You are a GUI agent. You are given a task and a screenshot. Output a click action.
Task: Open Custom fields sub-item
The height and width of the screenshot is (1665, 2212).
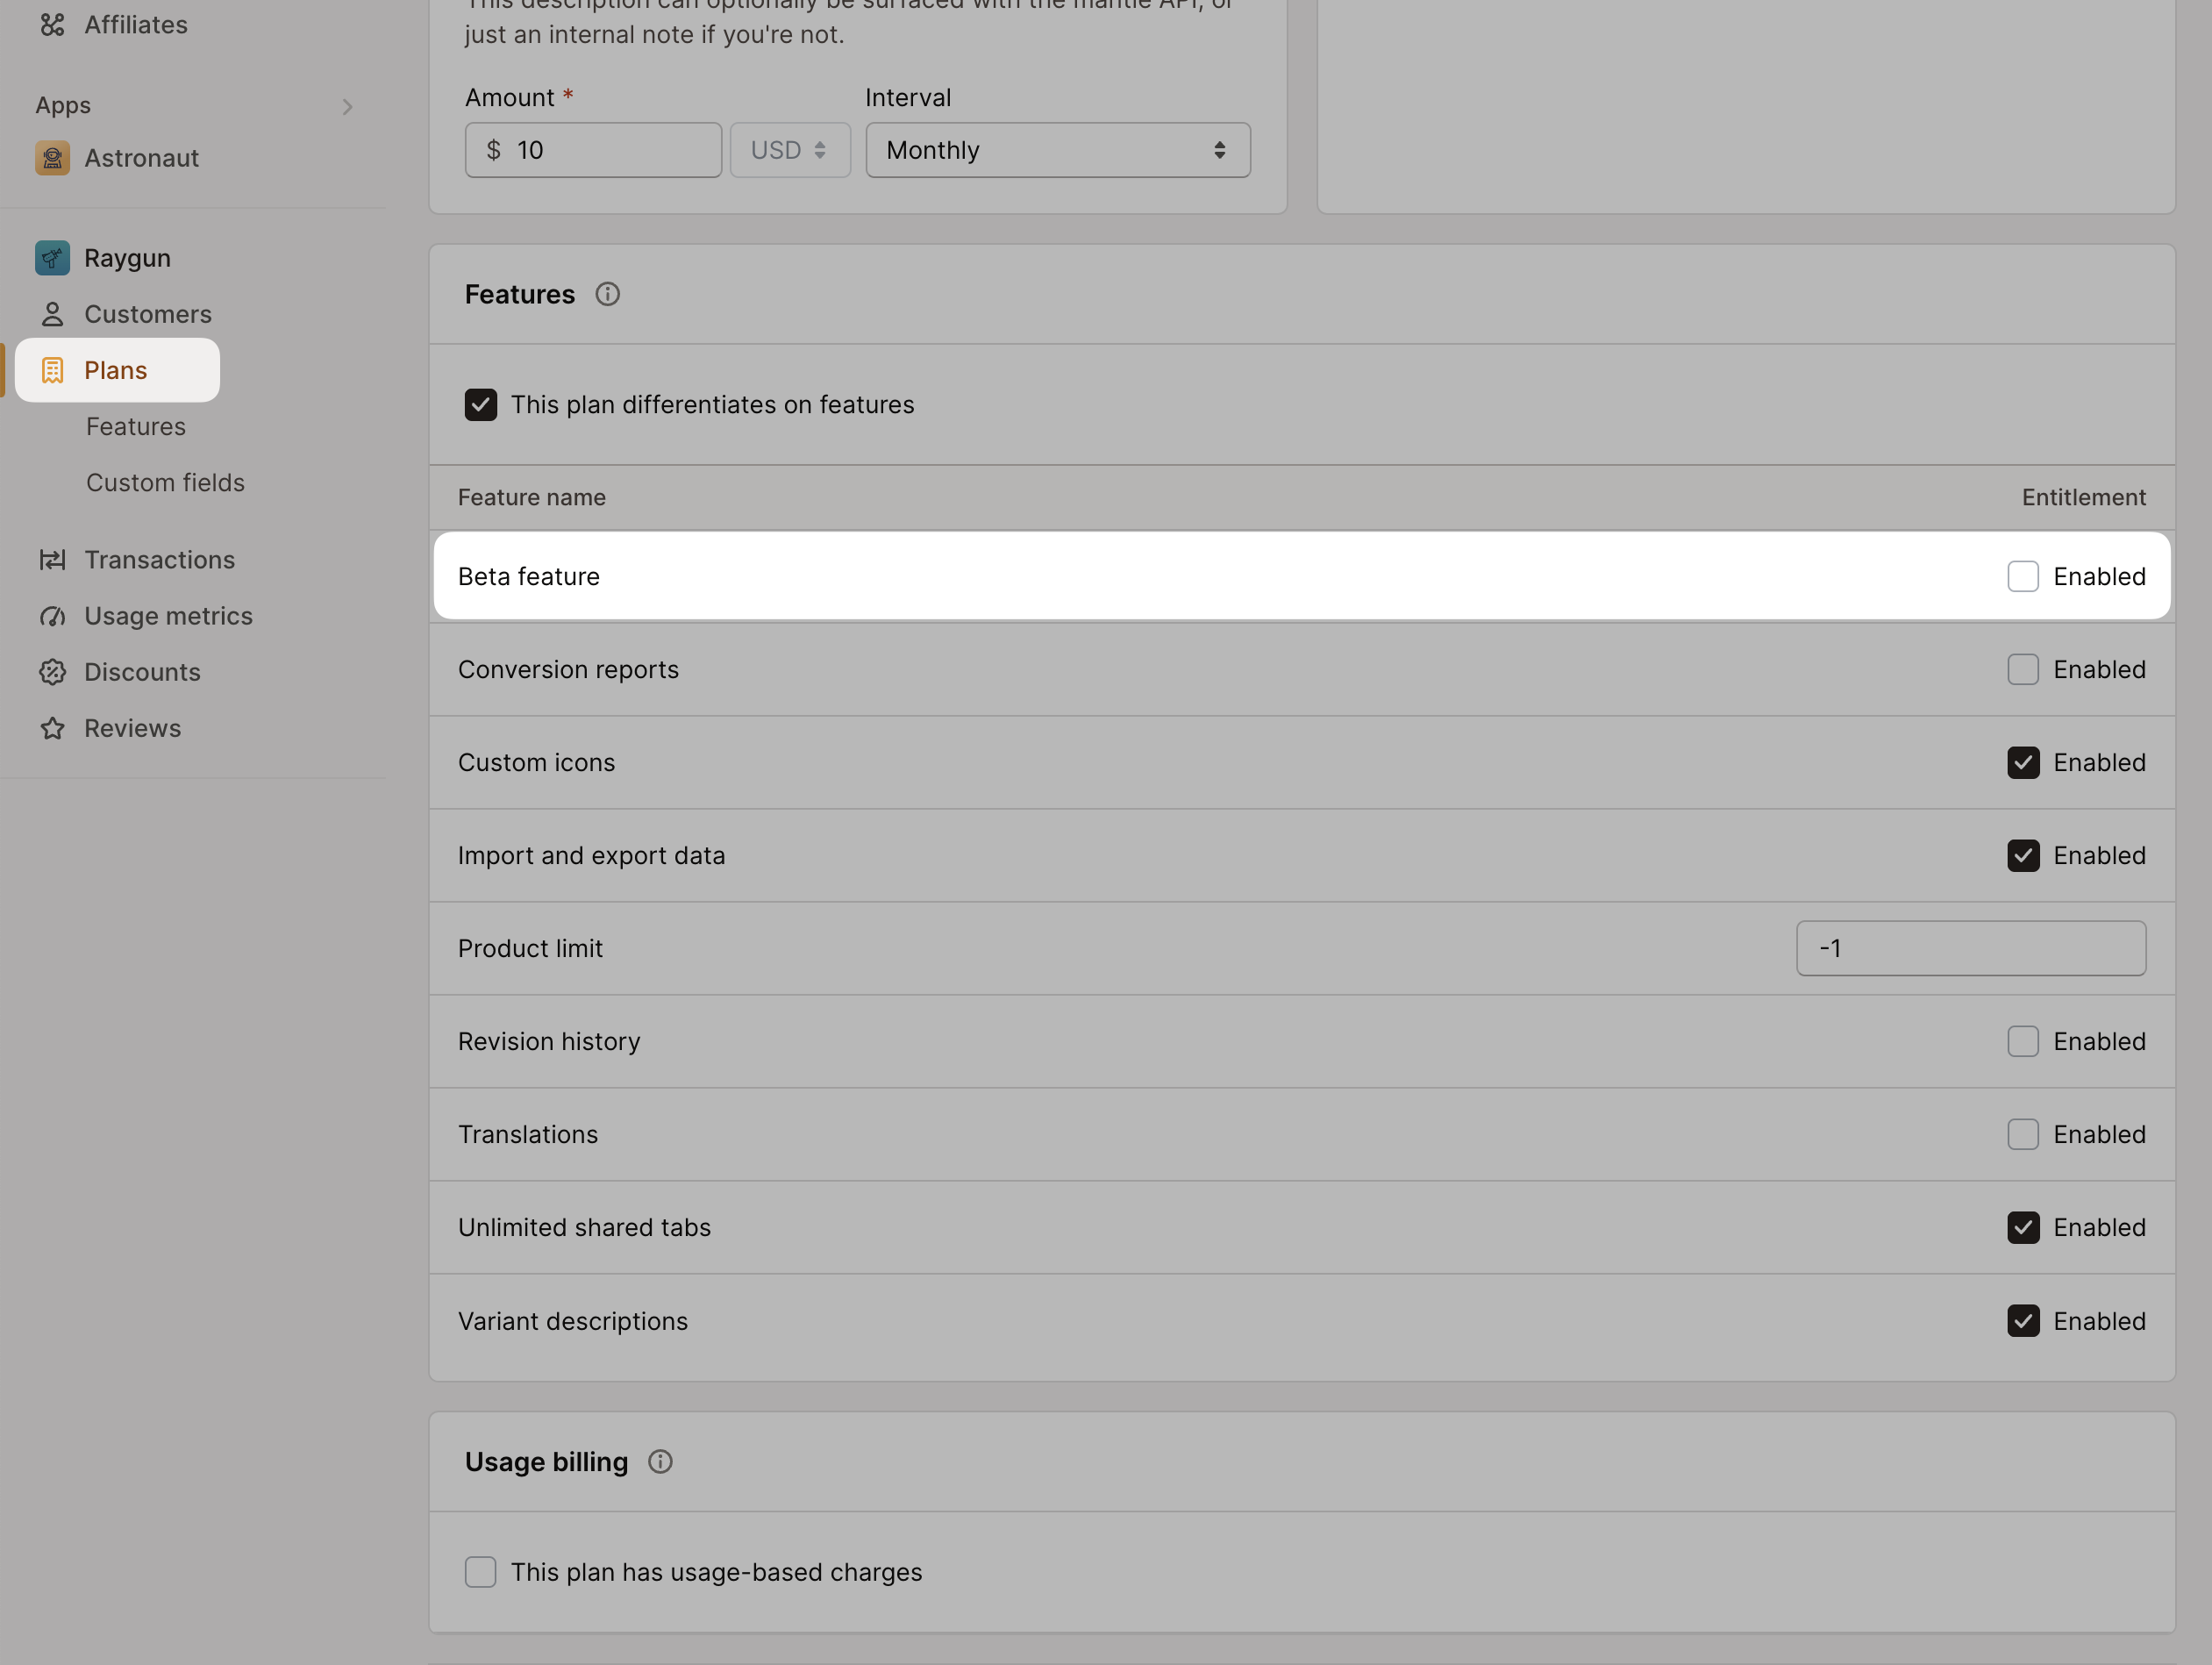click(x=165, y=483)
